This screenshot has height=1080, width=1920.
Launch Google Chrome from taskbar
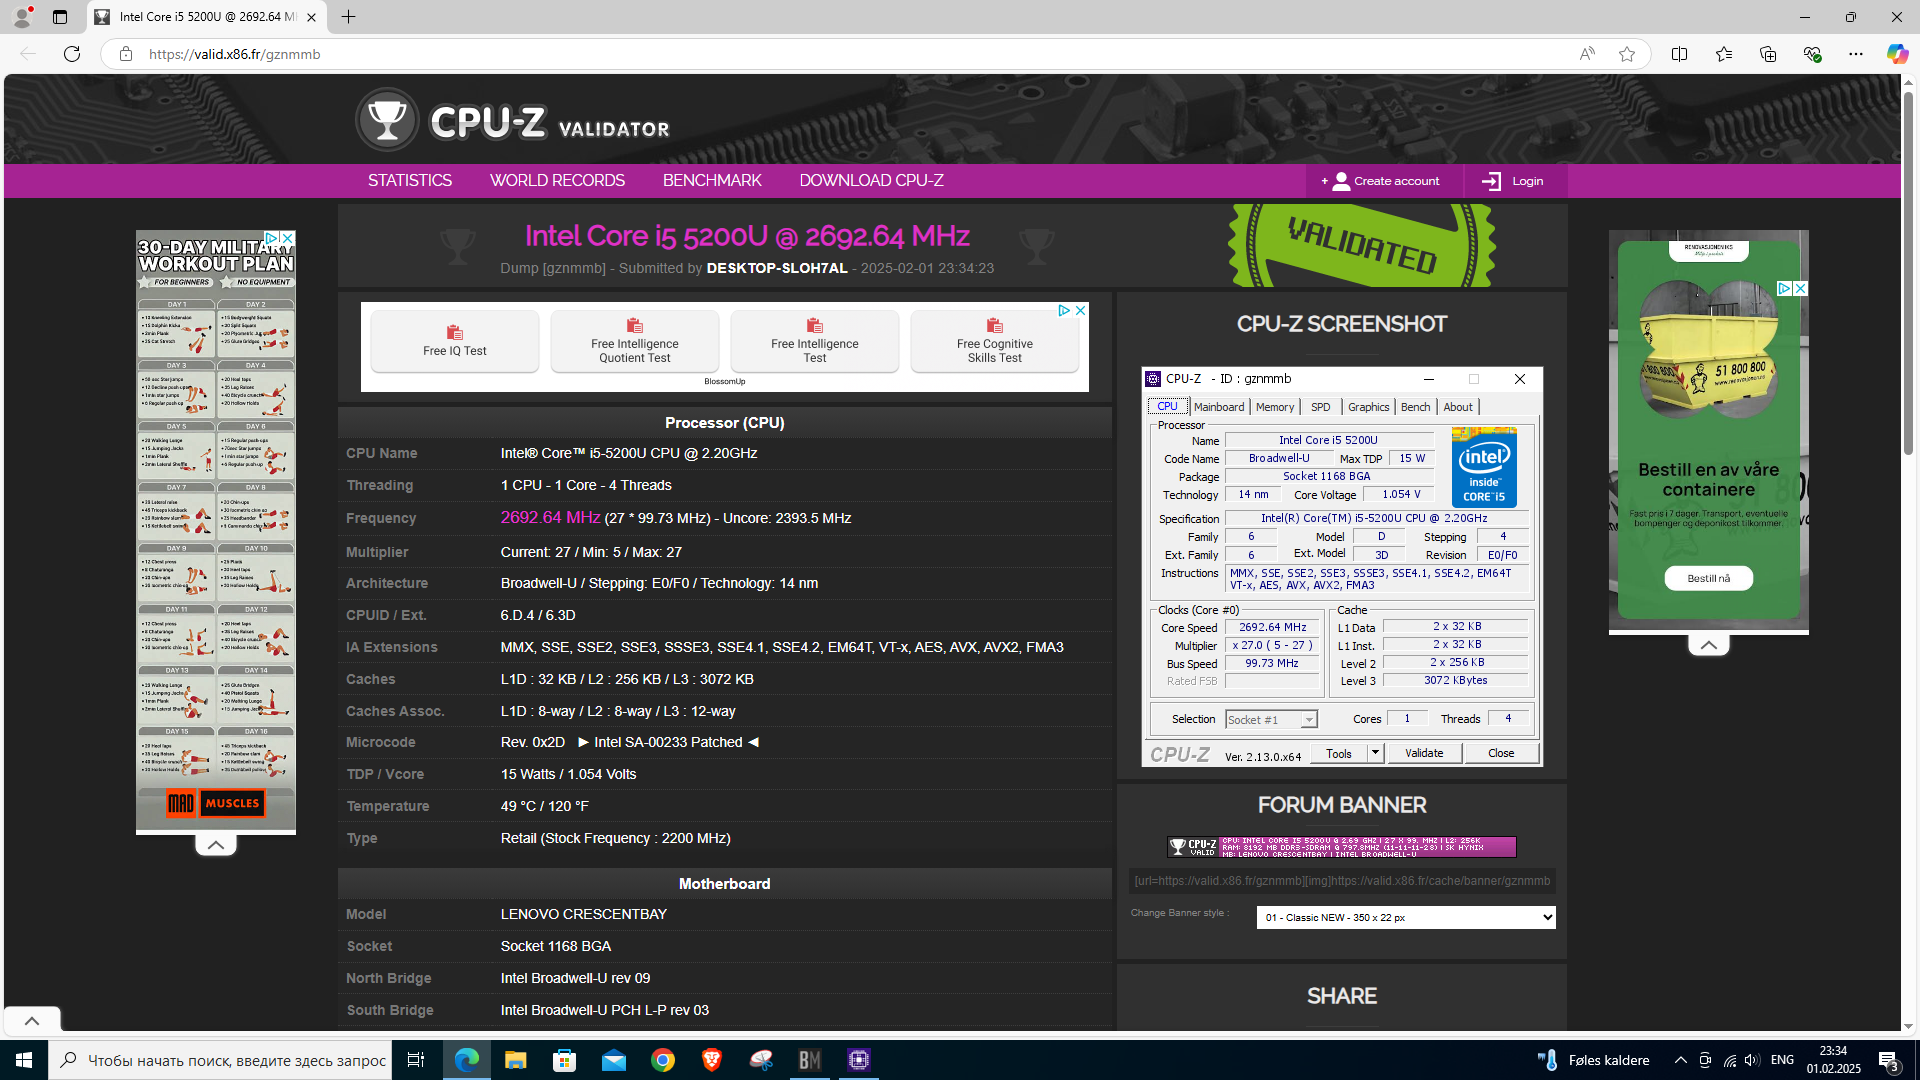662,1060
